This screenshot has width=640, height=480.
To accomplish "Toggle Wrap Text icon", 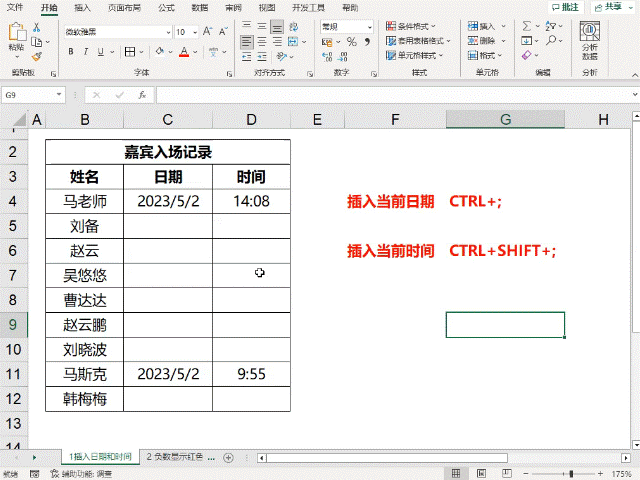I will 293,27.
